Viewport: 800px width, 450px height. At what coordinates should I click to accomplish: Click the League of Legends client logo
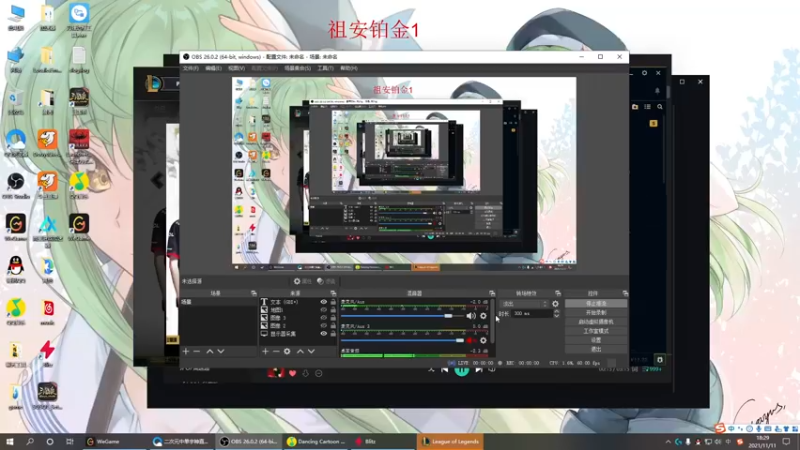click(153, 84)
